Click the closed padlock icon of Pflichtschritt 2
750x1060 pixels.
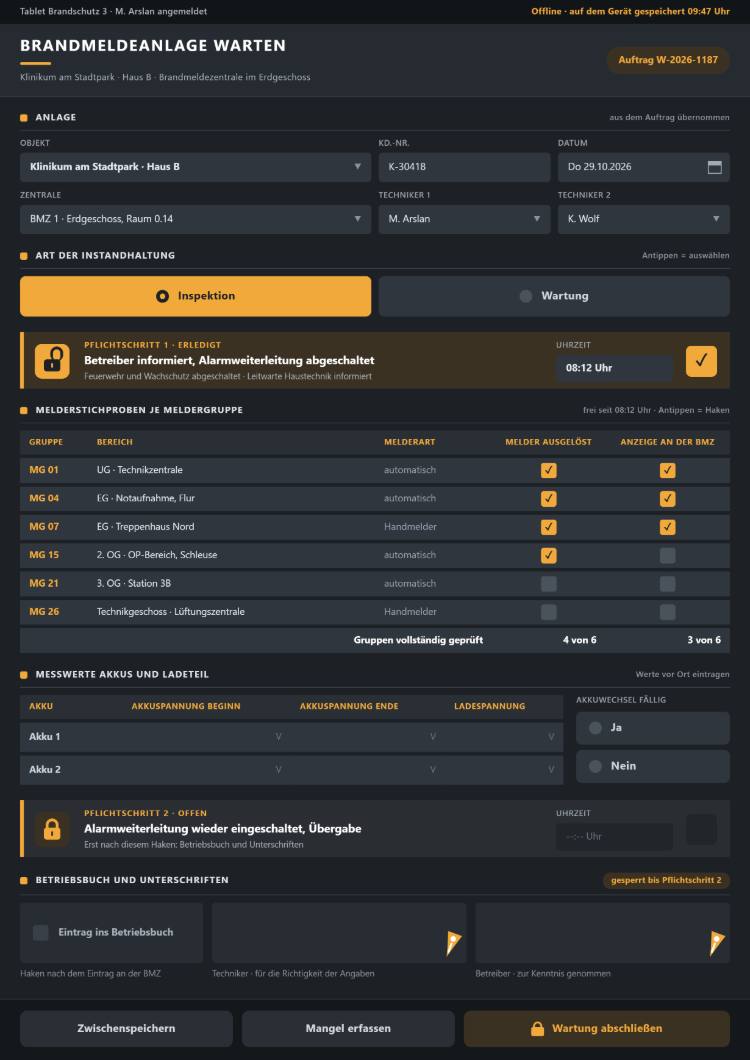tap(52, 829)
